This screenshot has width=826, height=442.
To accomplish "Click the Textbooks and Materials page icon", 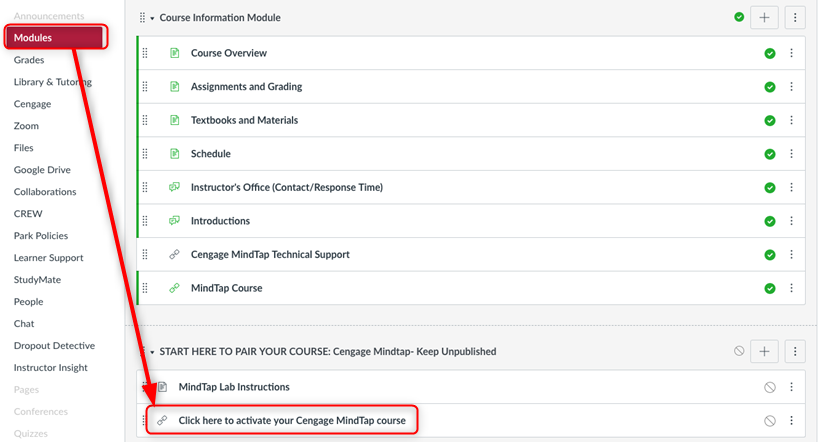I will 174,120.
